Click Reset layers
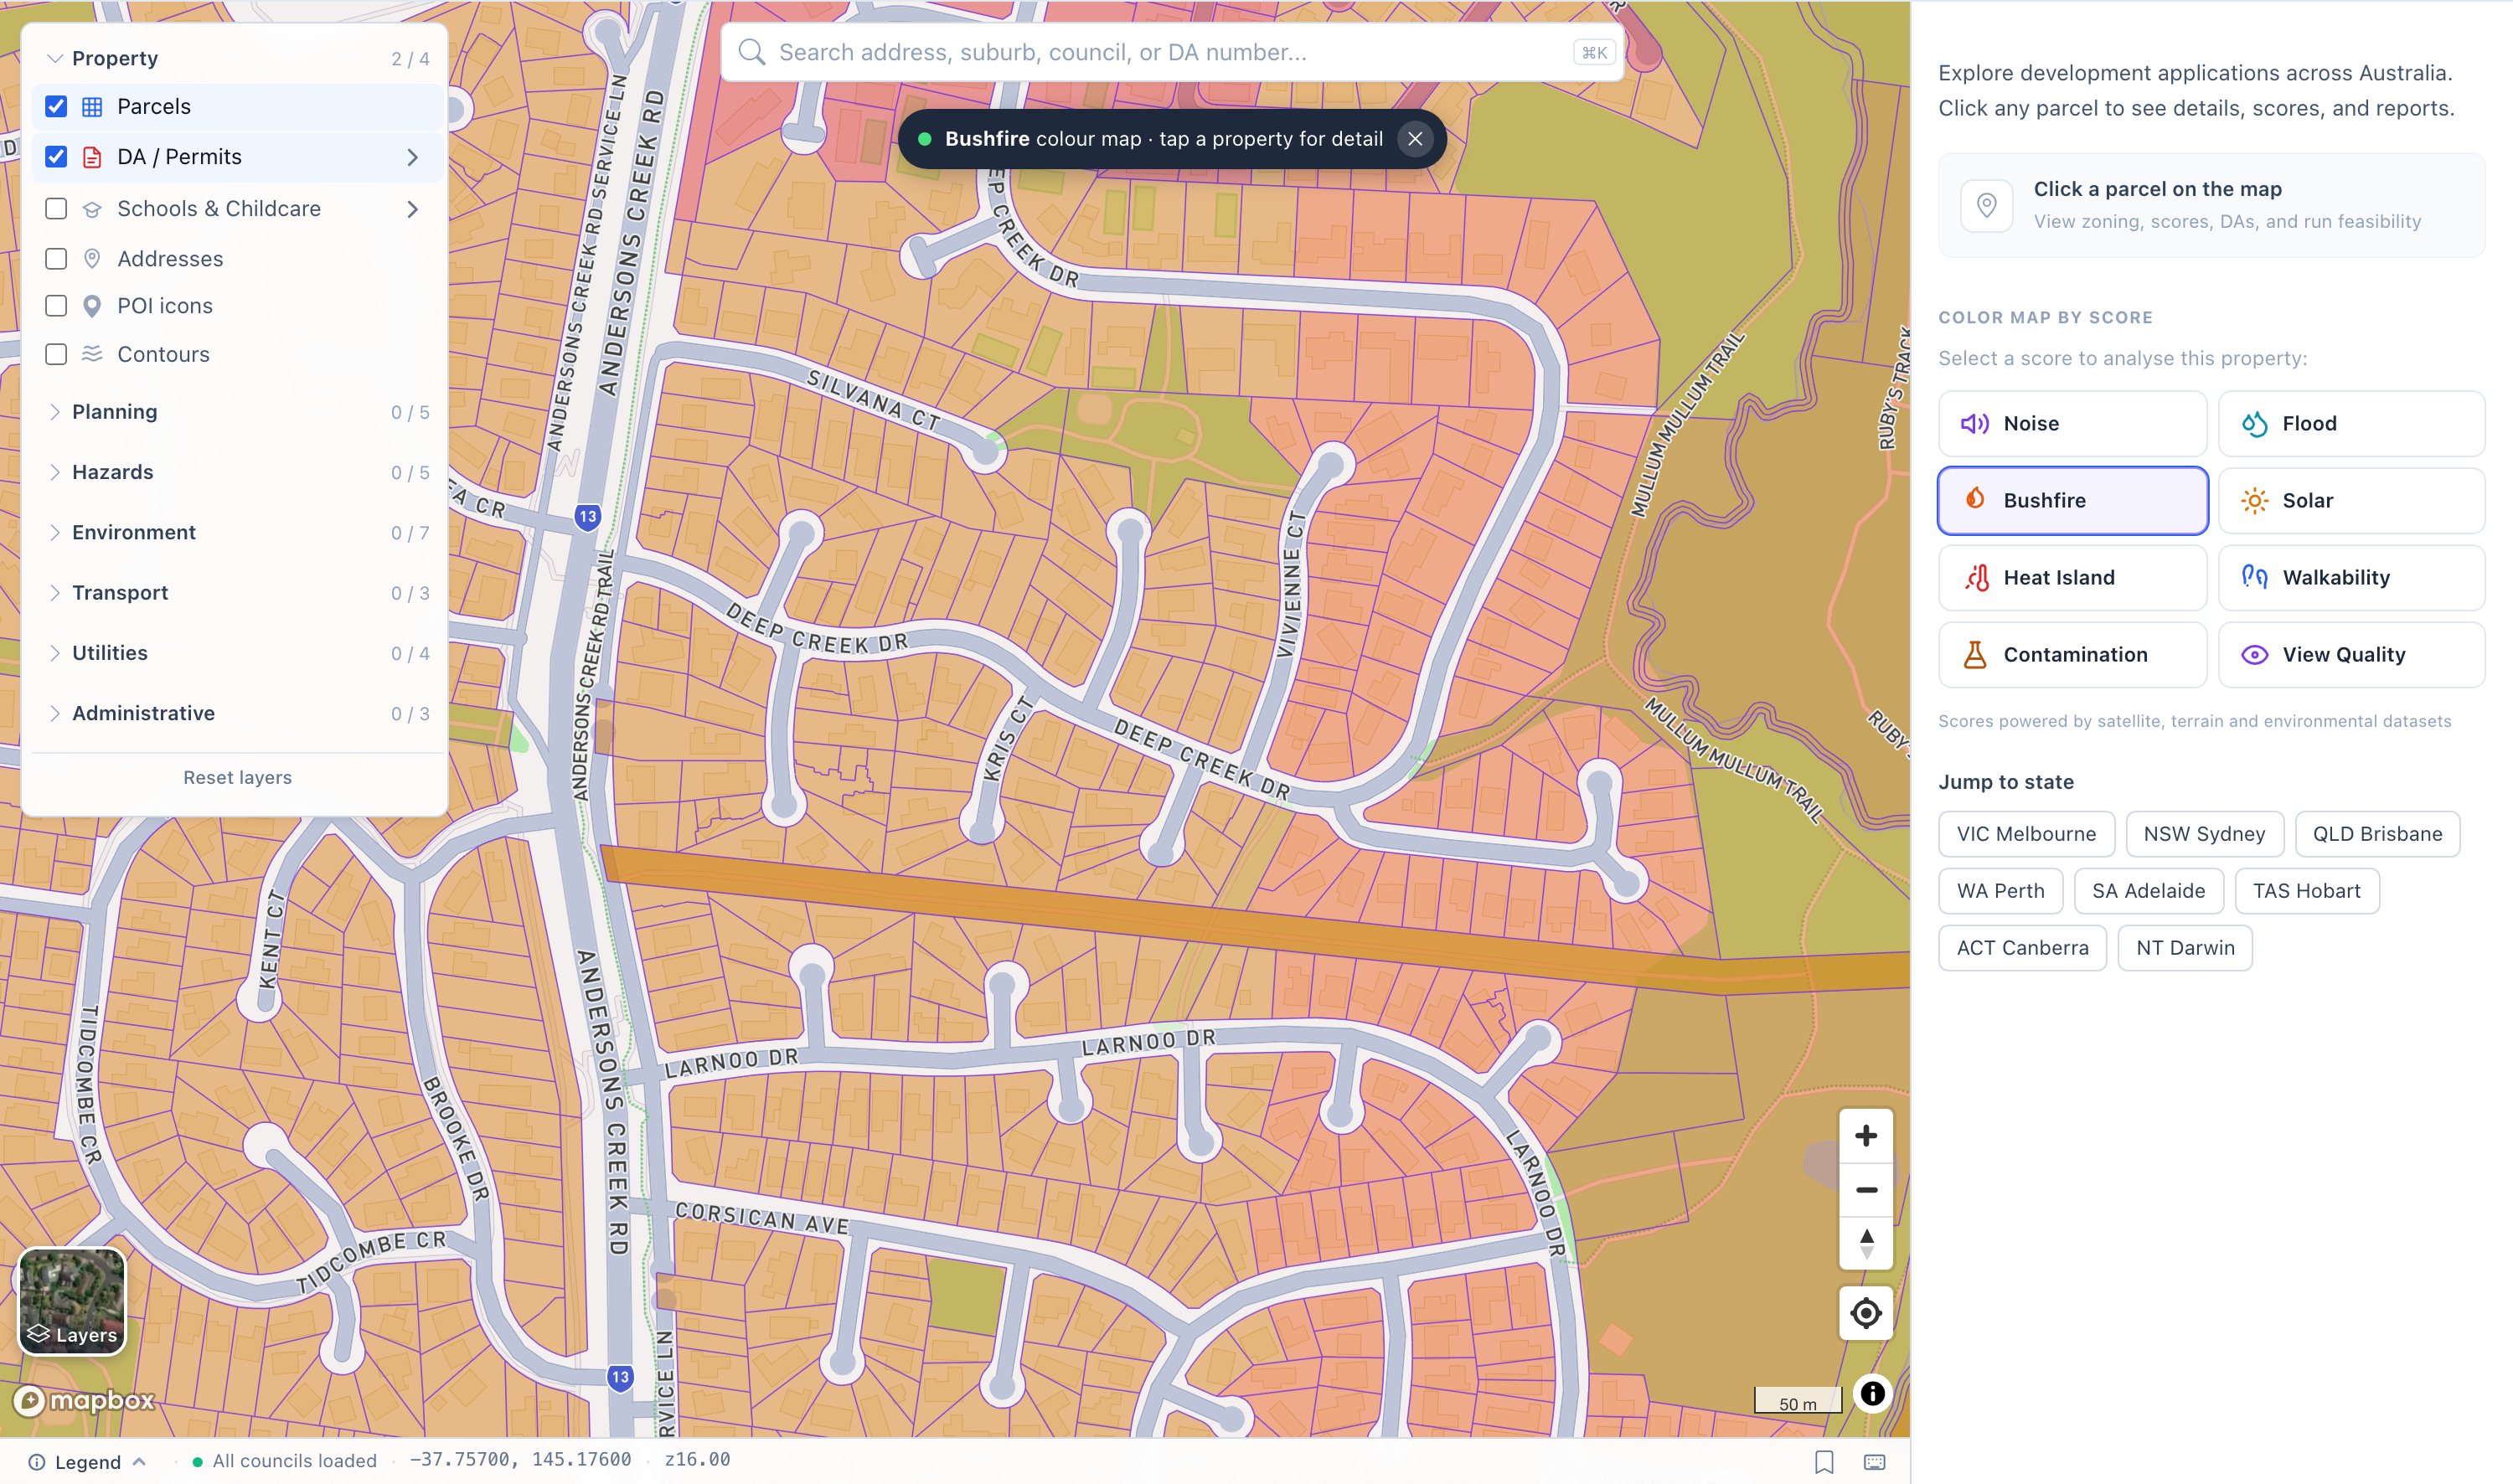This screenshot has width=2513, height=1484. coord(237,778)
